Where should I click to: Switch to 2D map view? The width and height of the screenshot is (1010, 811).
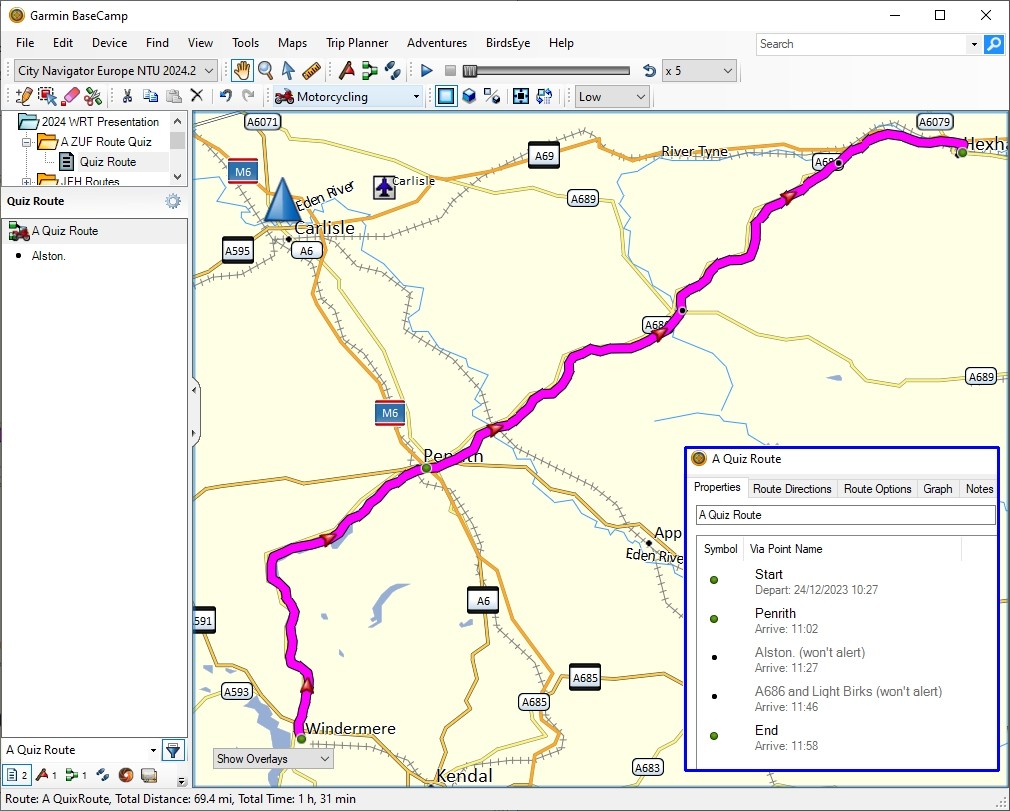click(446, 97)
